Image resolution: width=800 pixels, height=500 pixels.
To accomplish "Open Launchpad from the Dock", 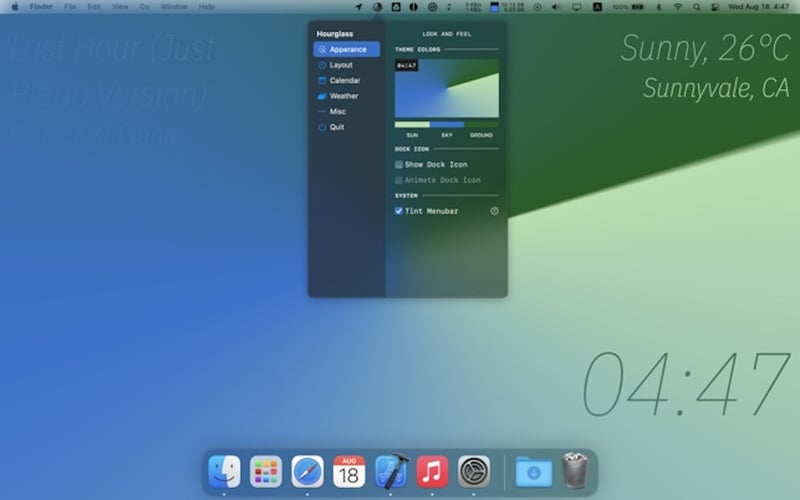I will point(265,471).
